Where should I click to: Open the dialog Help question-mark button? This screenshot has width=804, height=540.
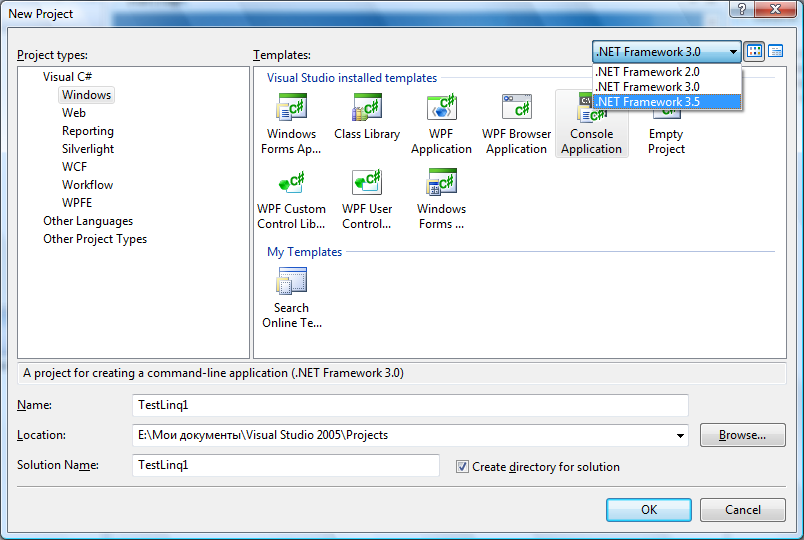point(742,9)
